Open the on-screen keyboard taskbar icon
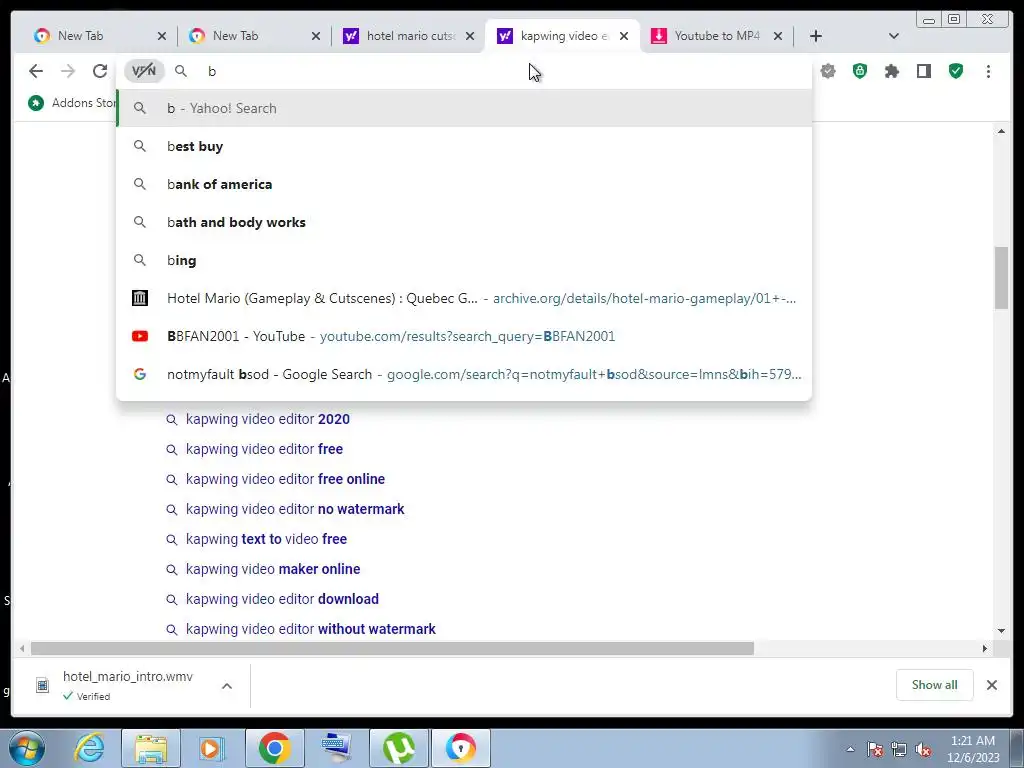 tap(336, 748)
